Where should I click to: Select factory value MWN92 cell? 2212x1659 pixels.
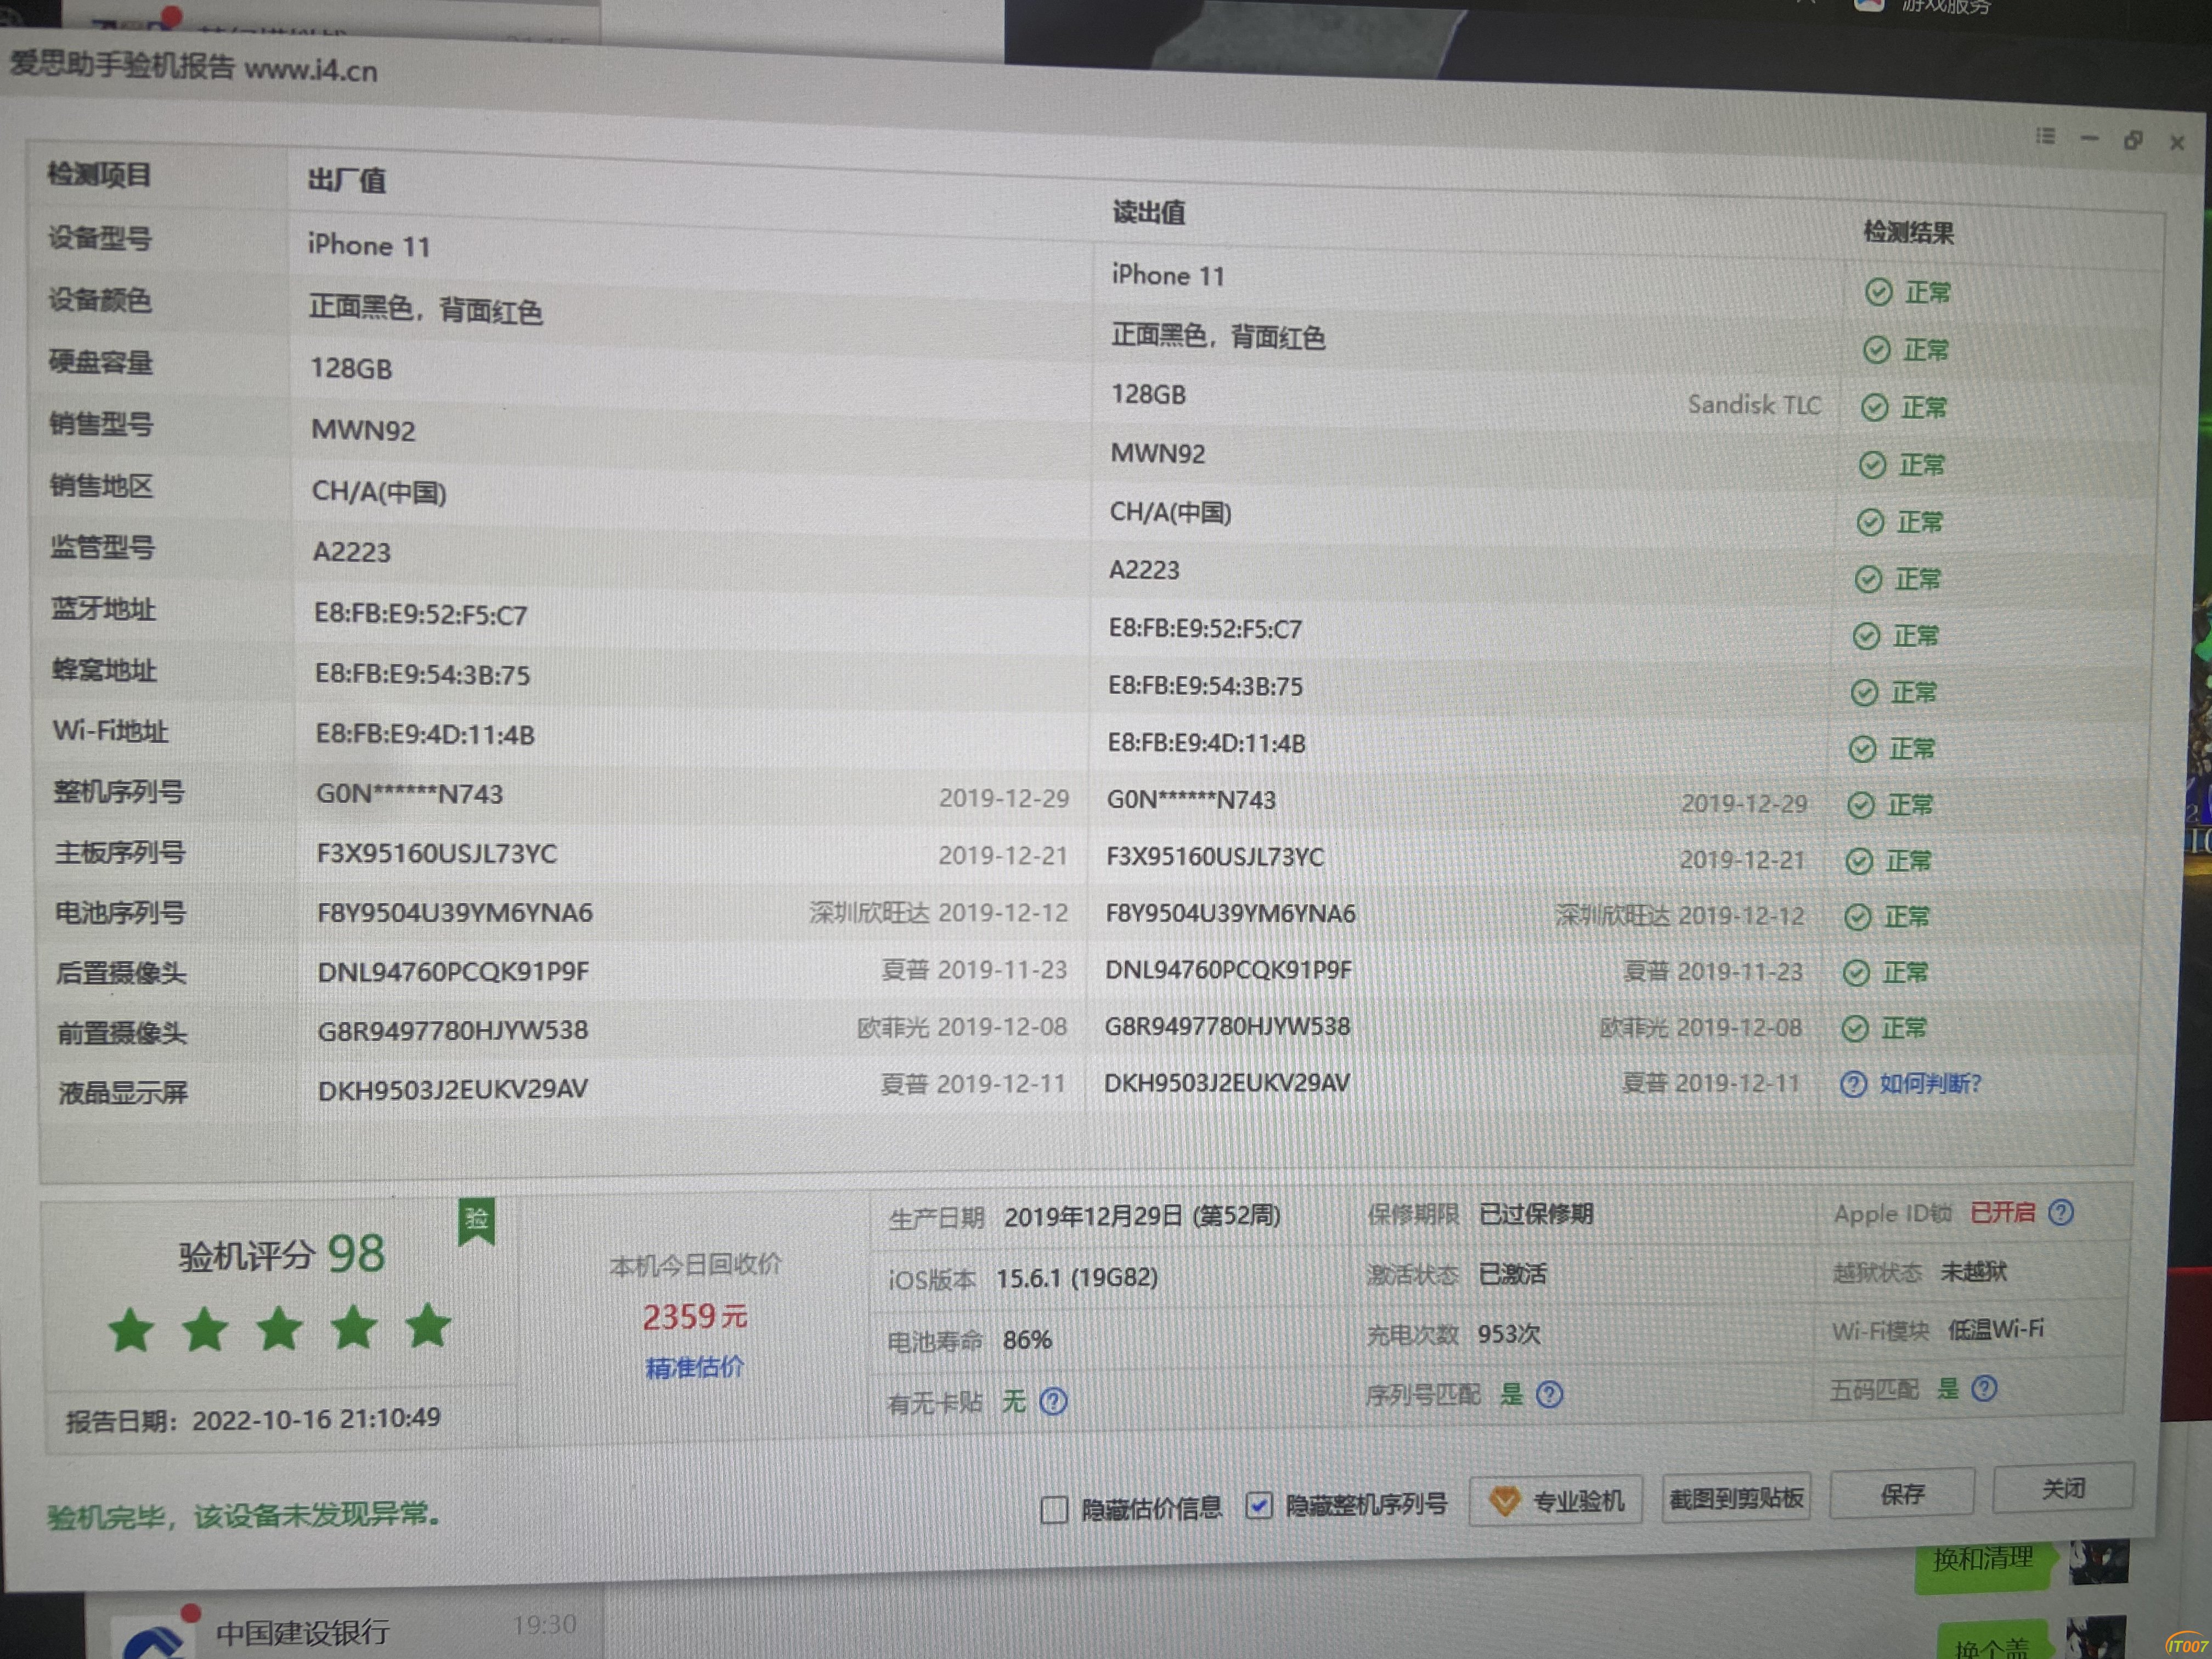coord(363,430)
